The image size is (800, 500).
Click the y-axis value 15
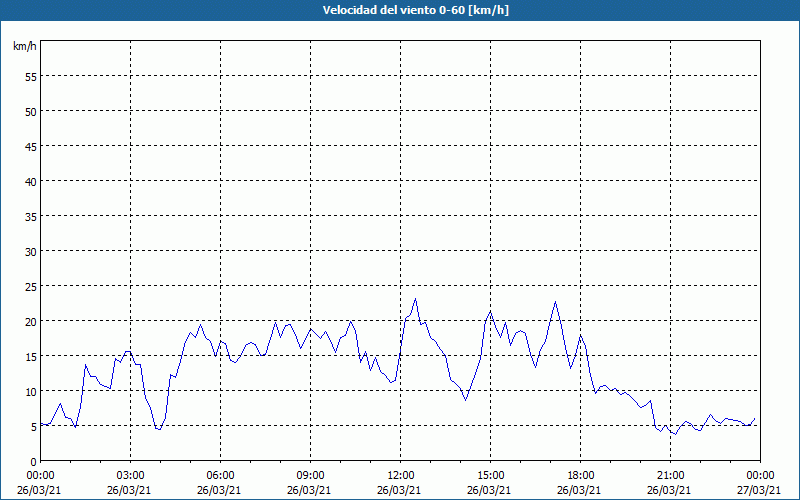(31, 357)
